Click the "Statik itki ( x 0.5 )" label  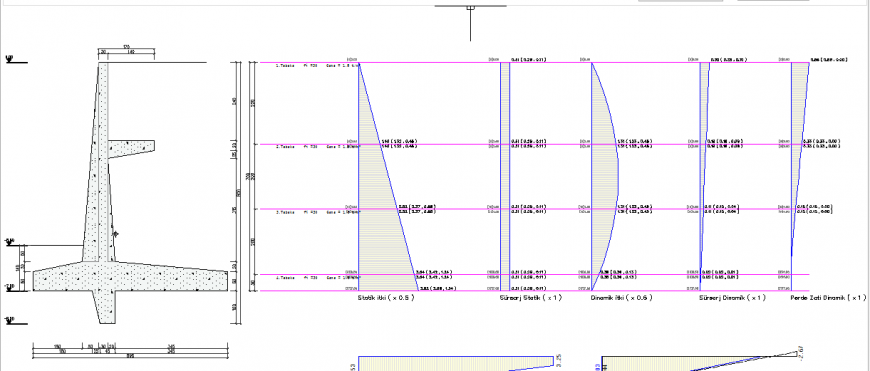pos(386,298)
